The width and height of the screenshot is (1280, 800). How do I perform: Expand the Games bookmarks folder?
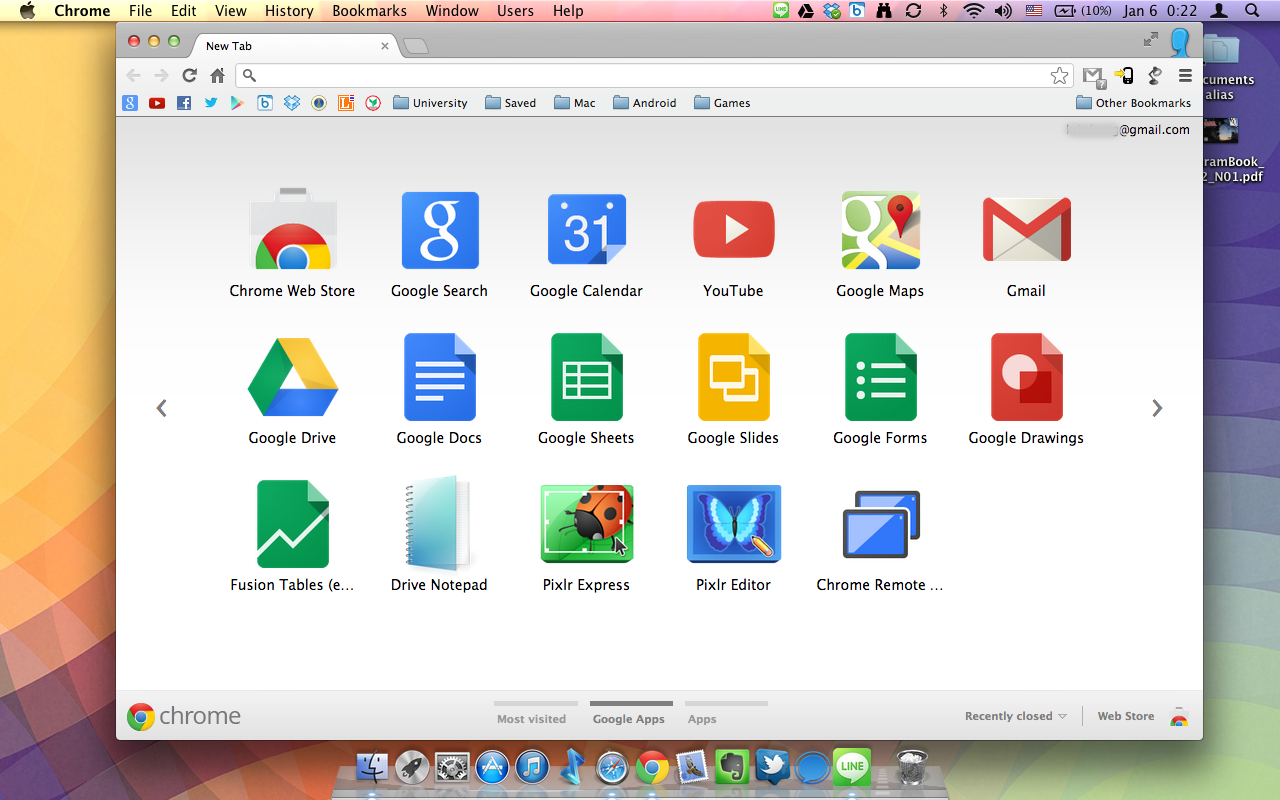click(722, 103)
